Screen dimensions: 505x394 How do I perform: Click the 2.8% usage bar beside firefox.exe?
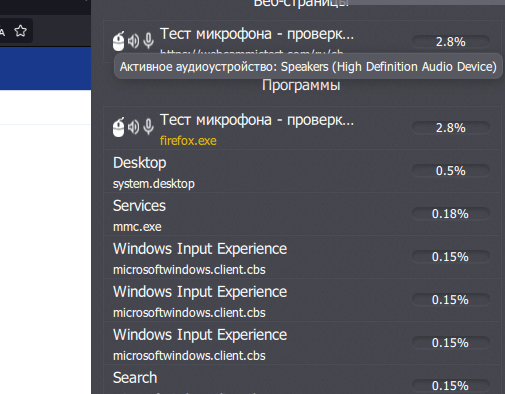click(x=451, y=127)
